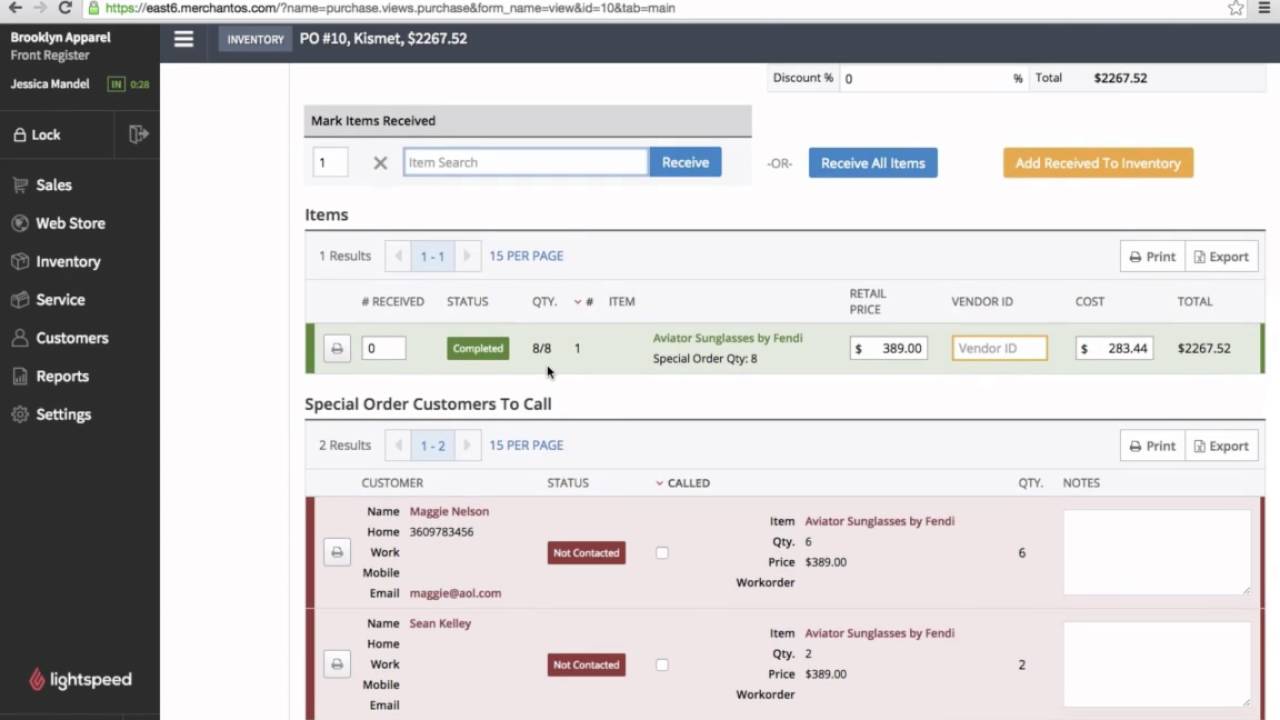Image resolution: width=1280 pixels, height=720 pixels.
Task: Click Print button in Special Orders
Action: coord(1152,446)
